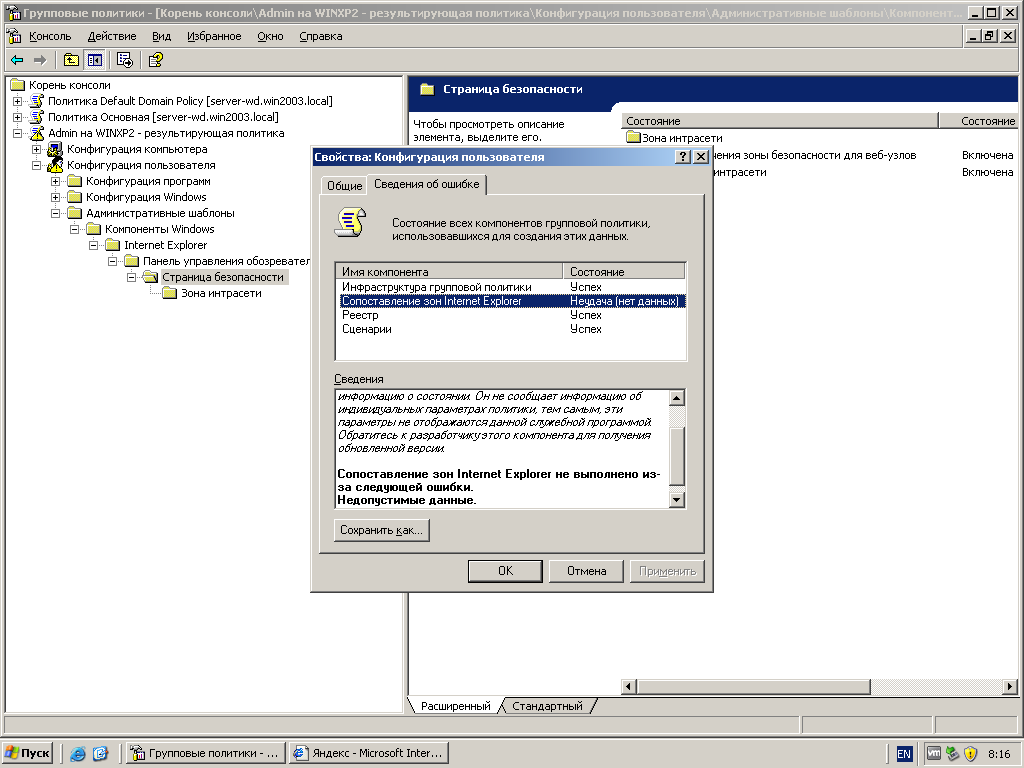Switch to the Расширенный view tab
Viewport: 1024px width, 768px height.
(x=455, y=706)
